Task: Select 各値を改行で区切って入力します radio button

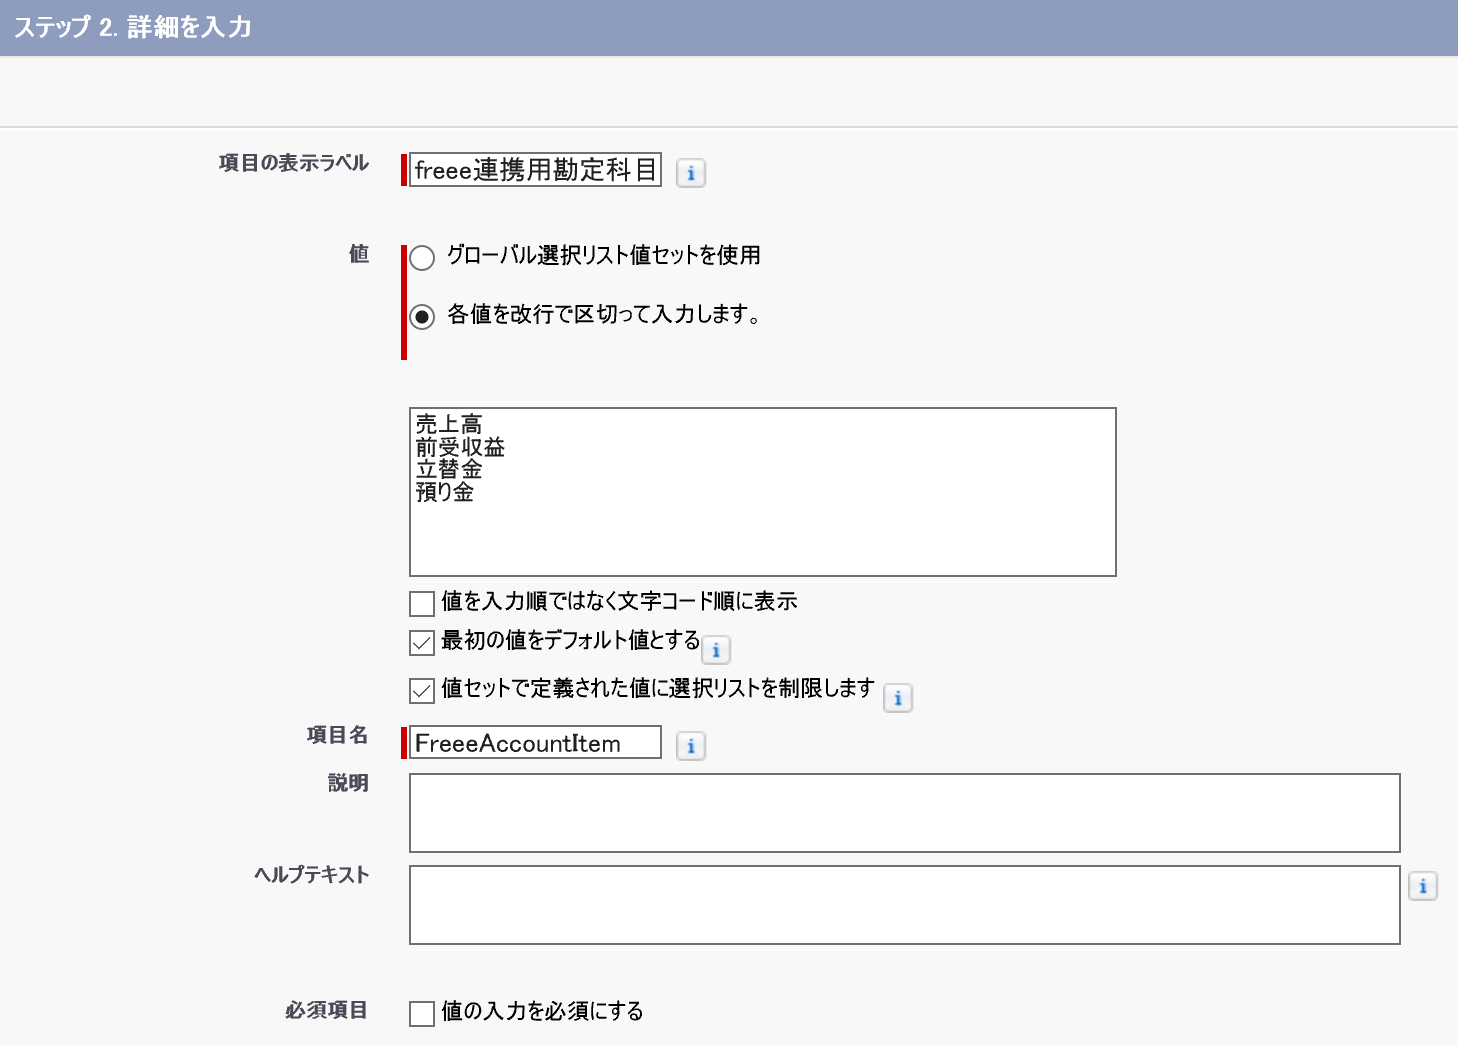Action: pyautogui.click(x=422, y=317)
